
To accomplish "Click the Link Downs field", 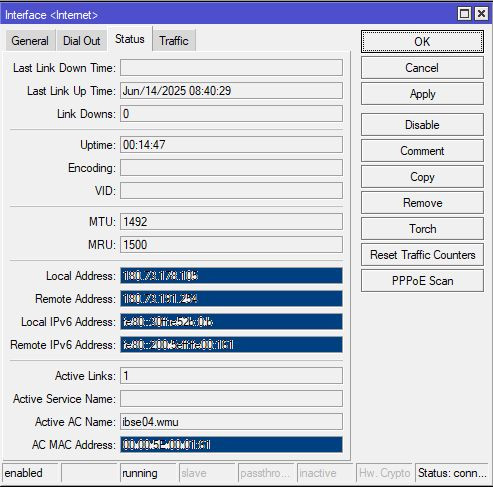I will [x=231, y=114].
